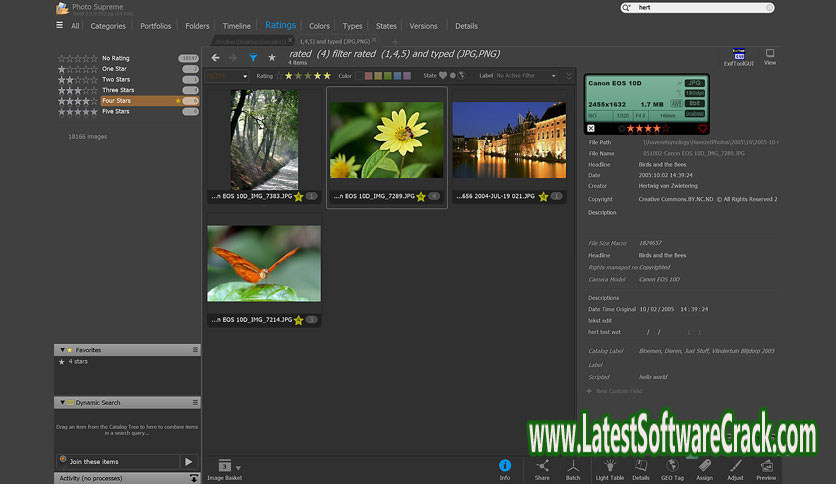Switch to the Timeline tab
Image resolution: width=836 pixels, height=484 pixels.
pyautogui.click(x=236, y=26)
